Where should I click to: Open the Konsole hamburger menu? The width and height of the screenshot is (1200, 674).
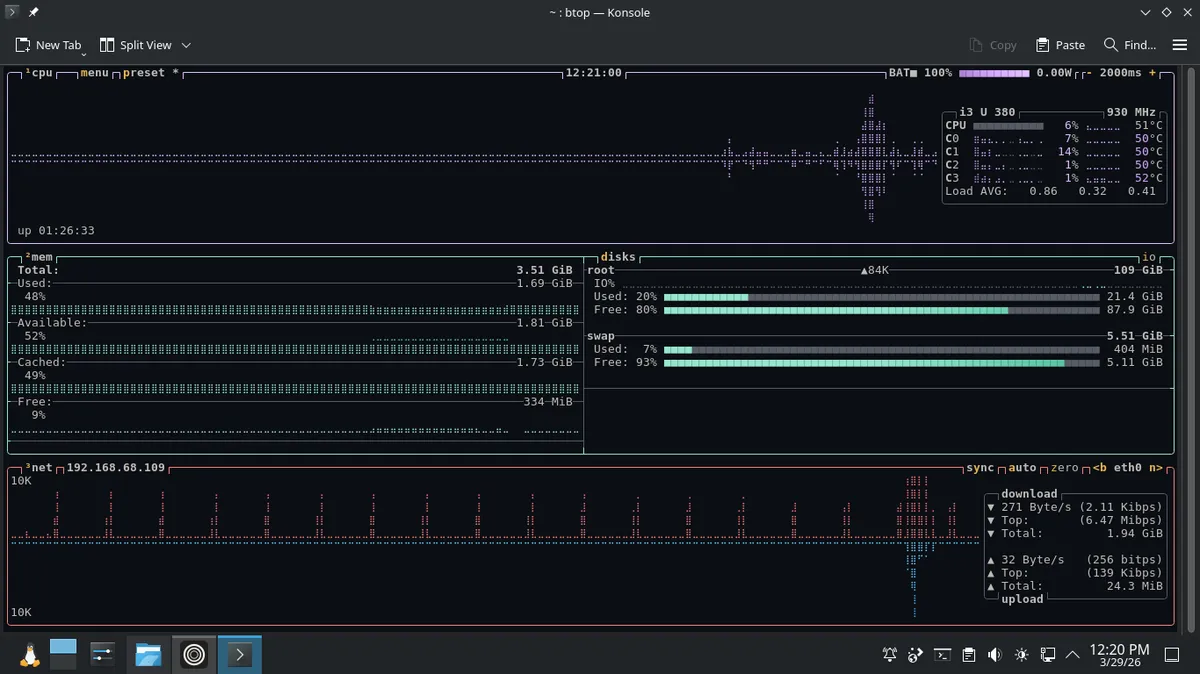1177,45
